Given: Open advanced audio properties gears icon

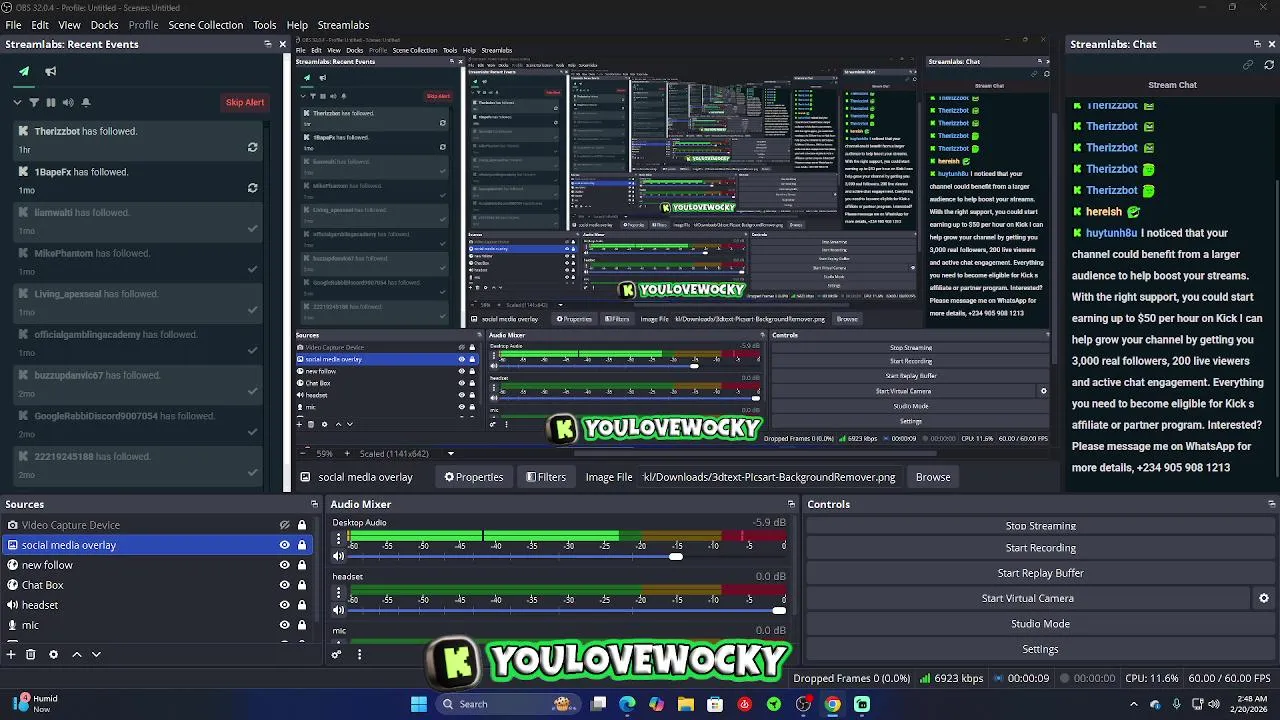Looking at the screenshot, I should pyautogui.click(x=337, y=654).
